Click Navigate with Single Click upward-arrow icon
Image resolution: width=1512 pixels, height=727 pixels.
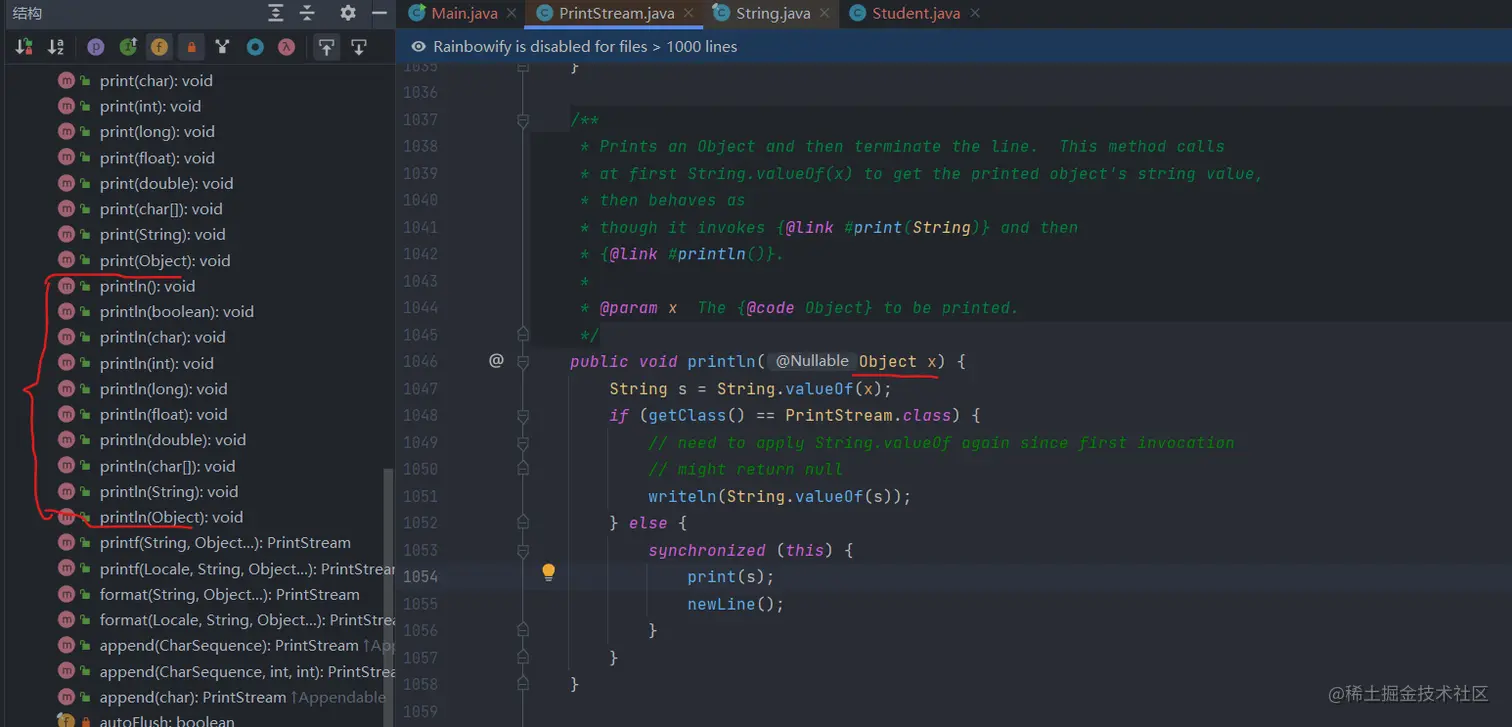pos(326,47)
